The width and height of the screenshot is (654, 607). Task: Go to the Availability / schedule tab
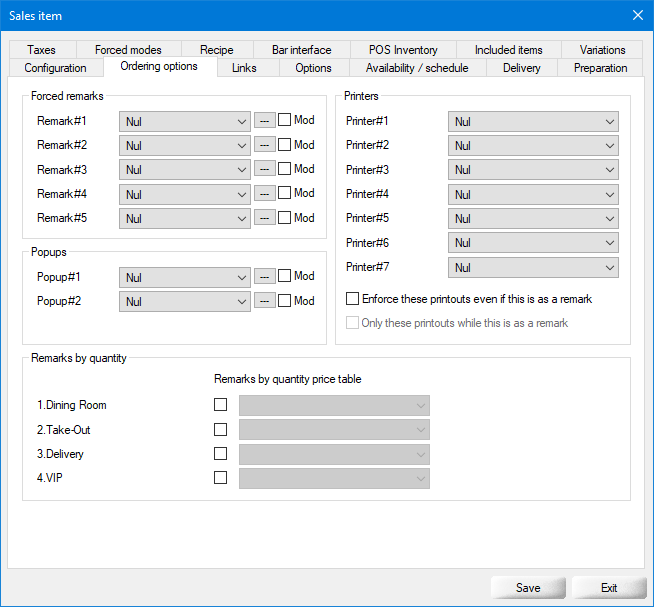point(417,68)
